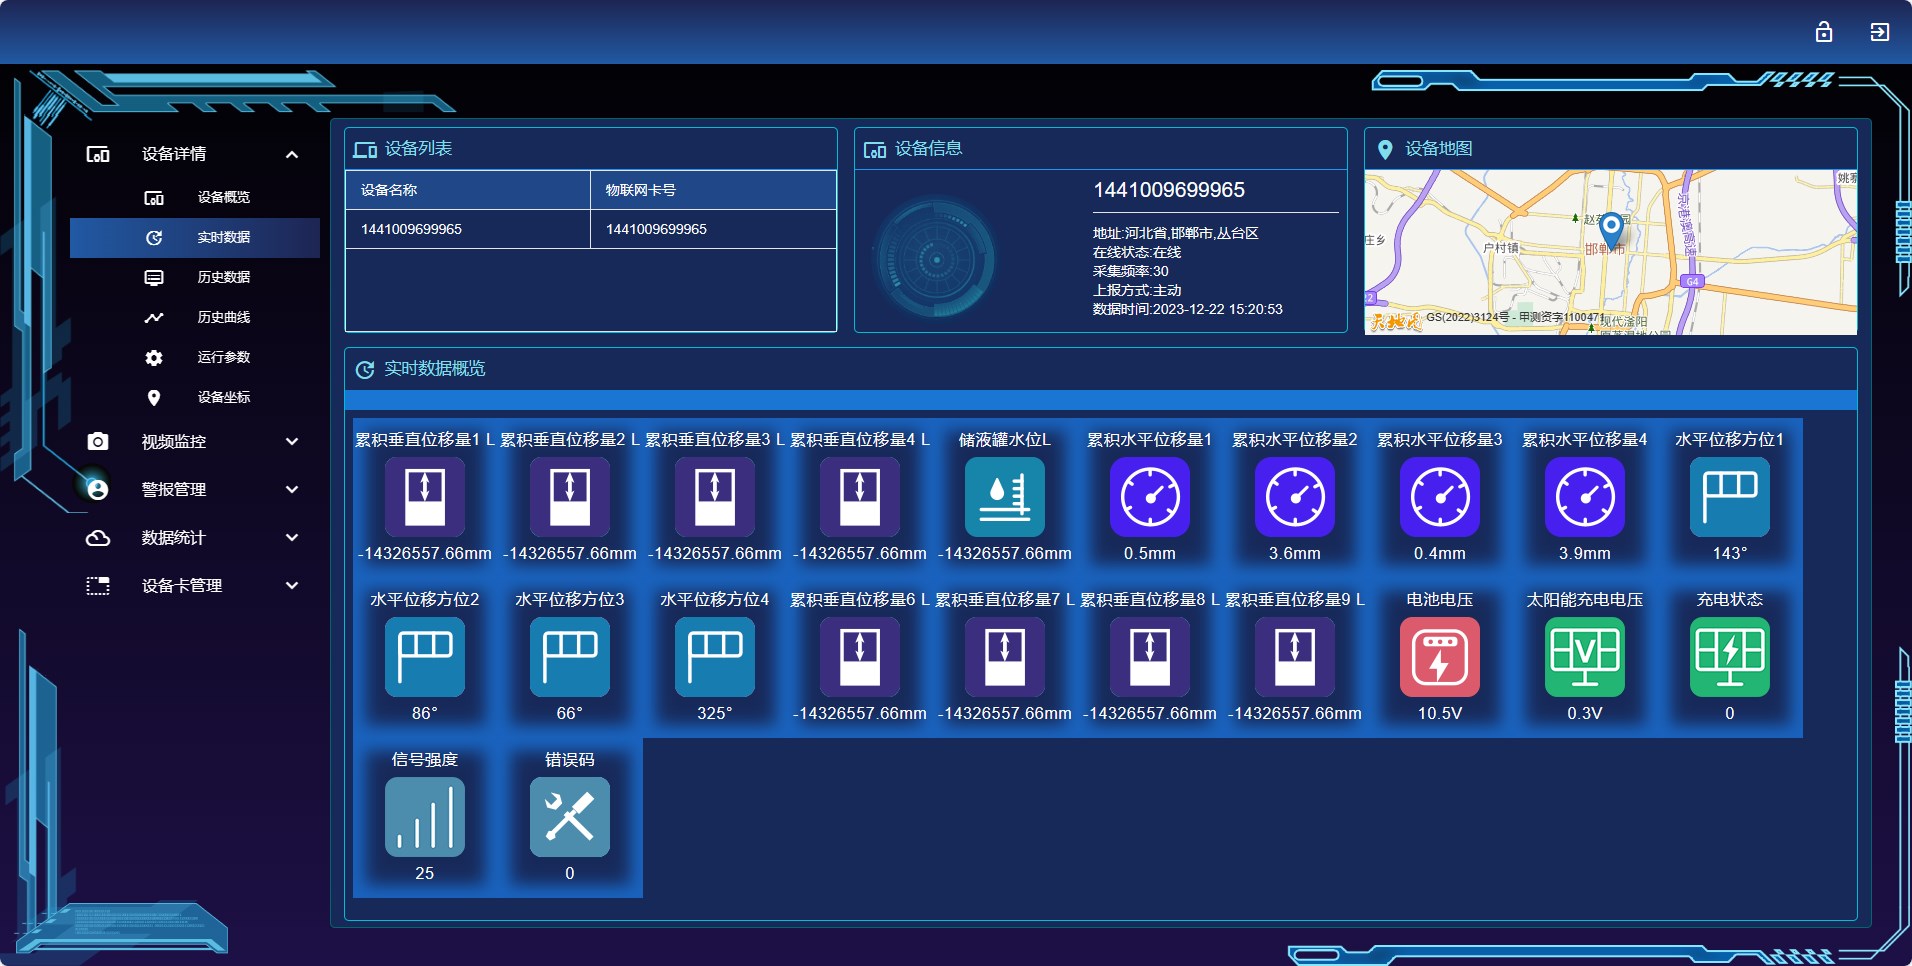Open the 运行参数 settings item
The image size is (1912, 966).
click(x=222, y=357)
